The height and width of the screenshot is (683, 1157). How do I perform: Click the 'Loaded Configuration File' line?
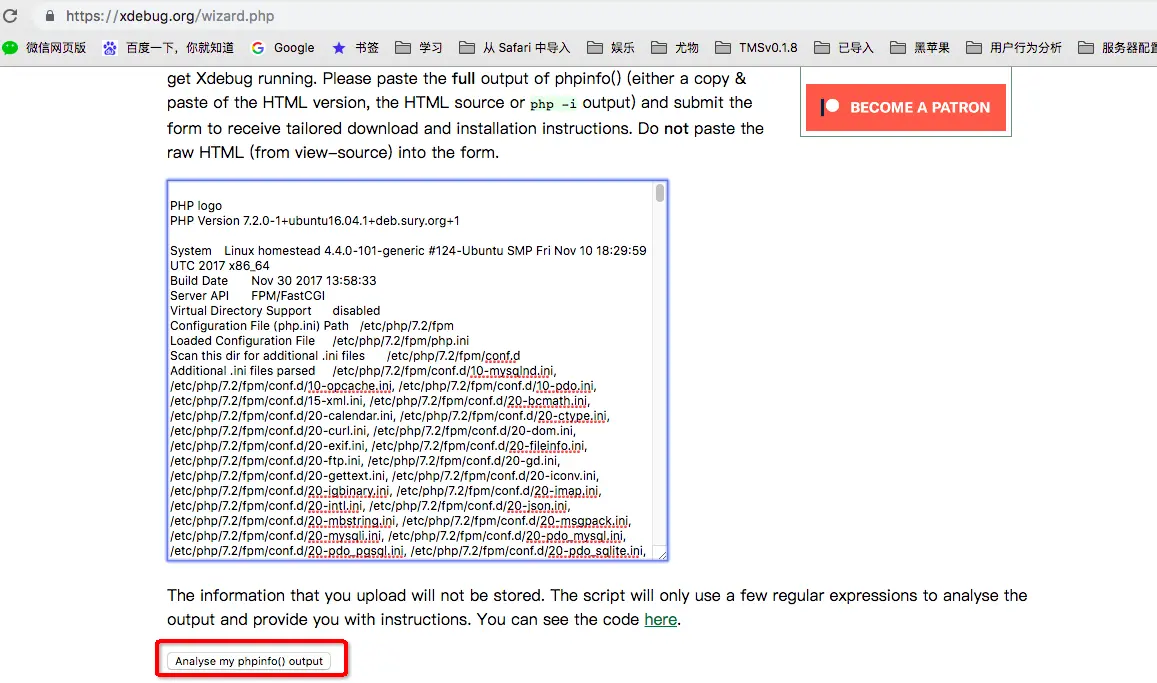320,341
